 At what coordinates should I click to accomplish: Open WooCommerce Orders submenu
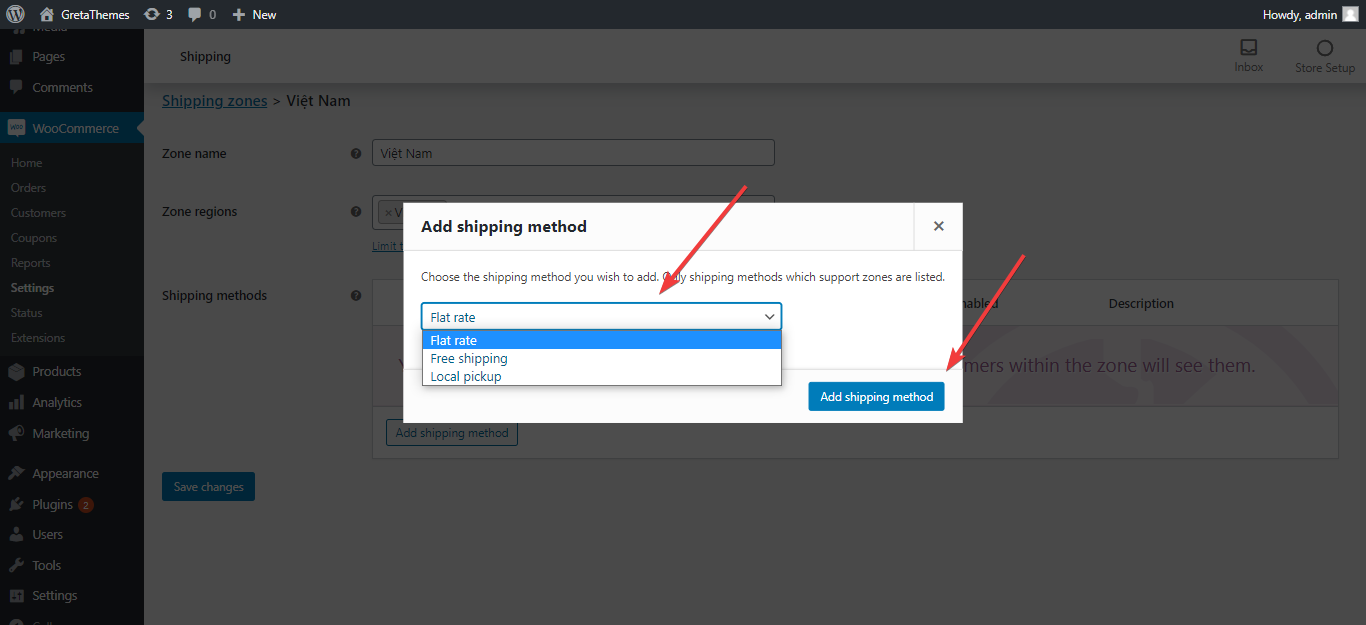click(x=28, y=188)
